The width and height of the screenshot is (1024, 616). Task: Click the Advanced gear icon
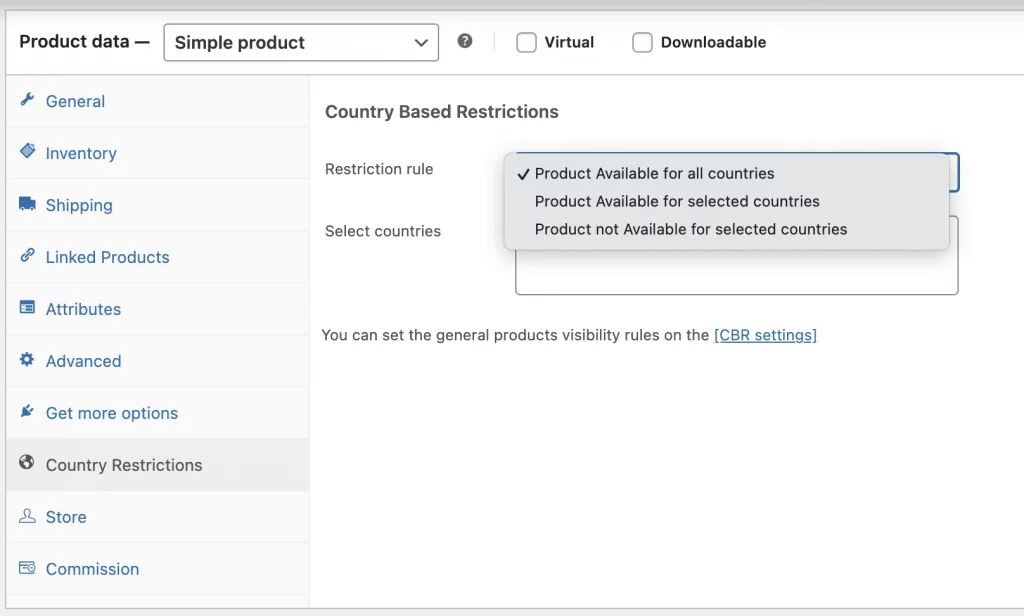(x=27, y=360)
